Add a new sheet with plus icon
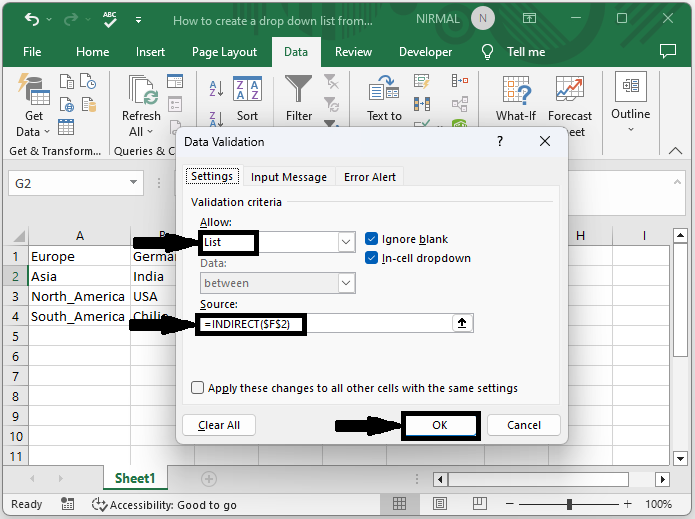695x519 pixels. click(x=209, y=479)
